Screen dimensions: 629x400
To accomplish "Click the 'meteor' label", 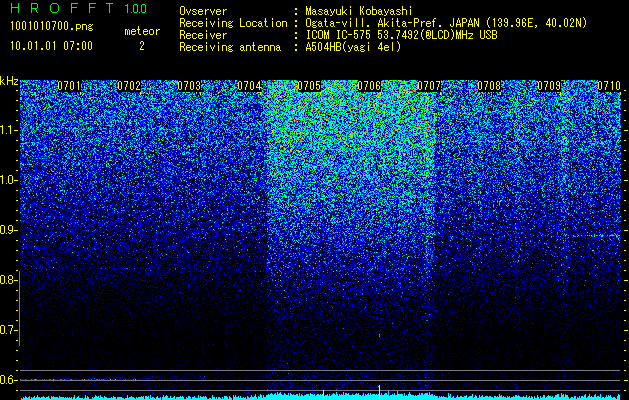I will [142, 31].
